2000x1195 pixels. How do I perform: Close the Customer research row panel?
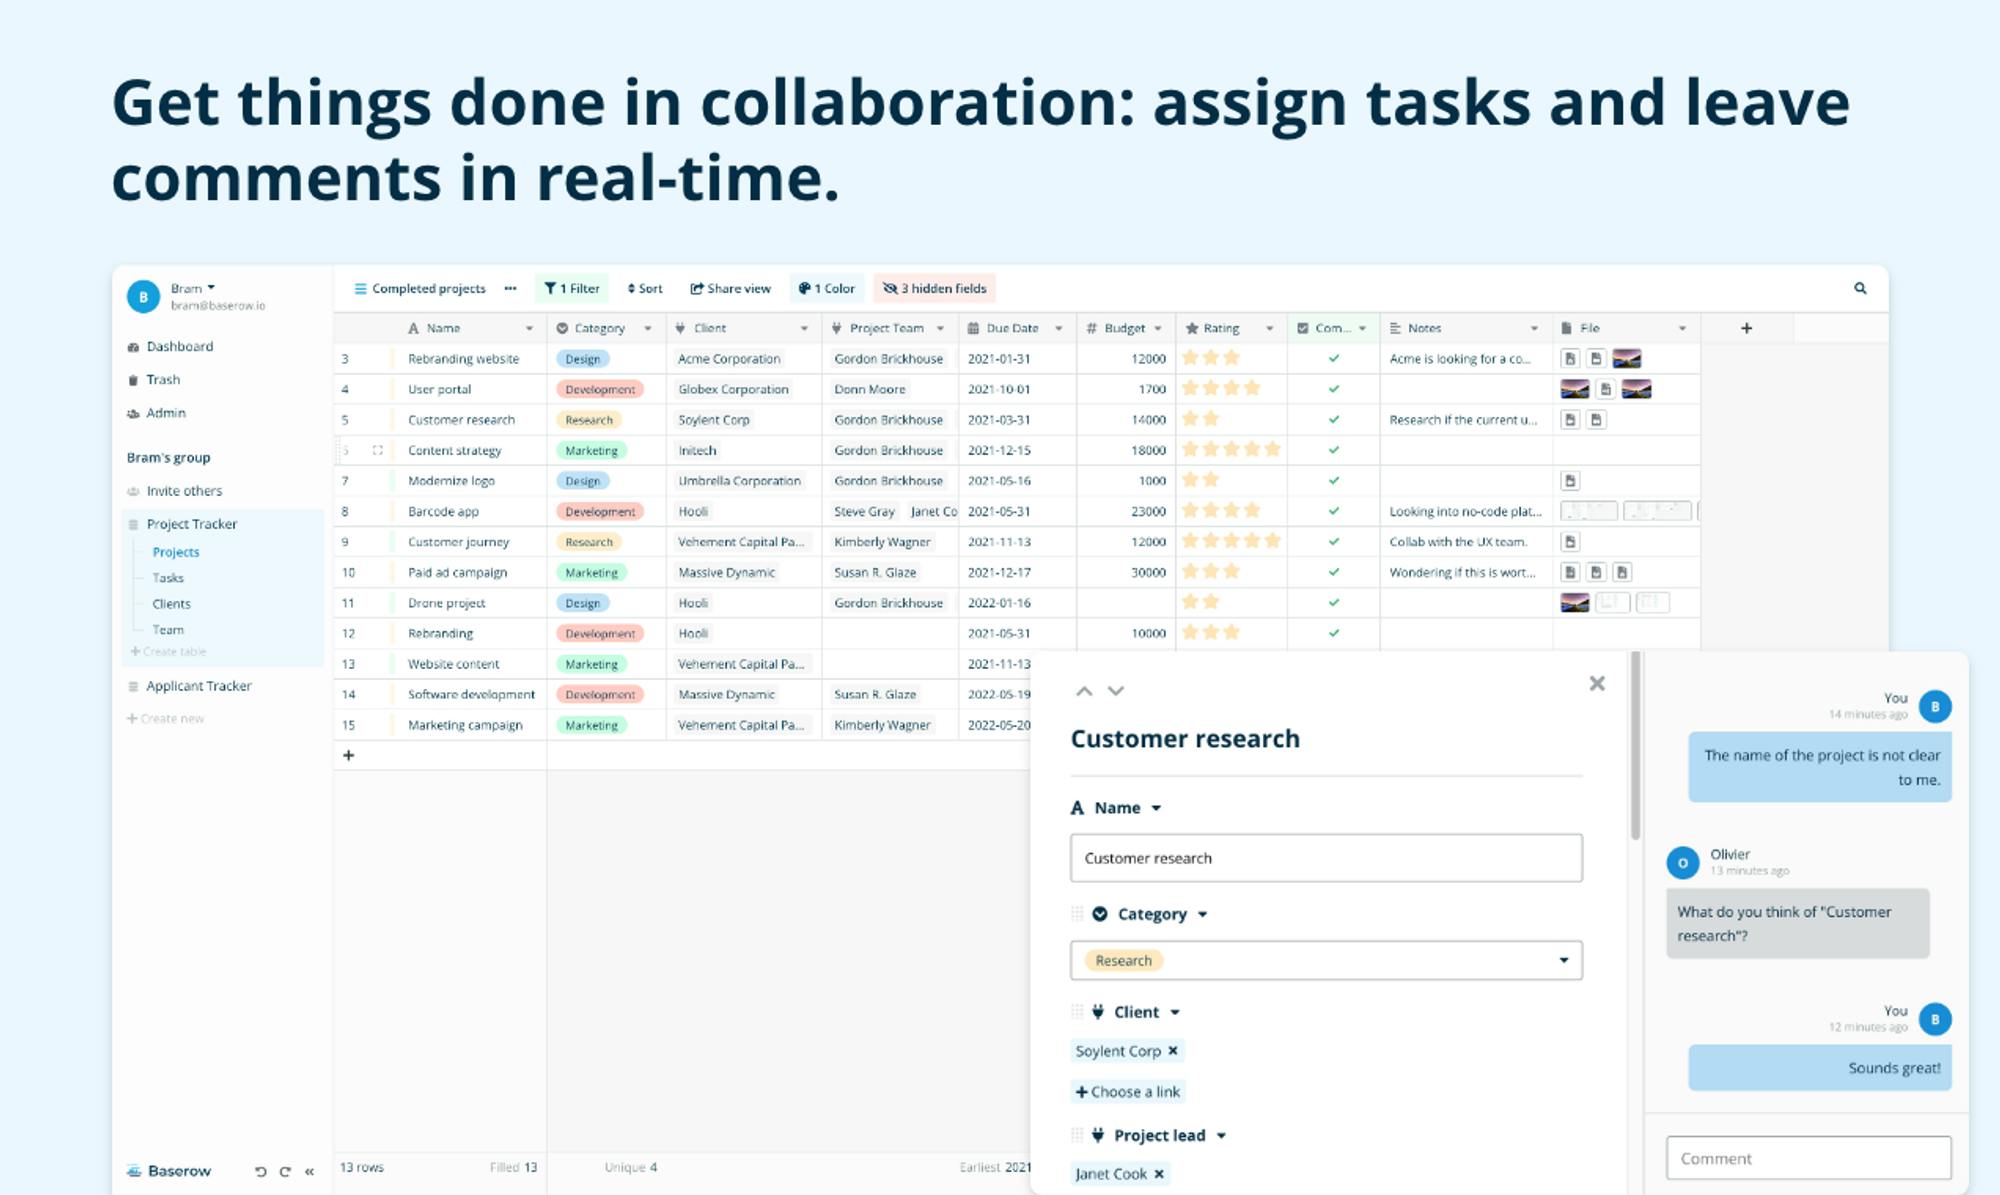(1597, 683)
